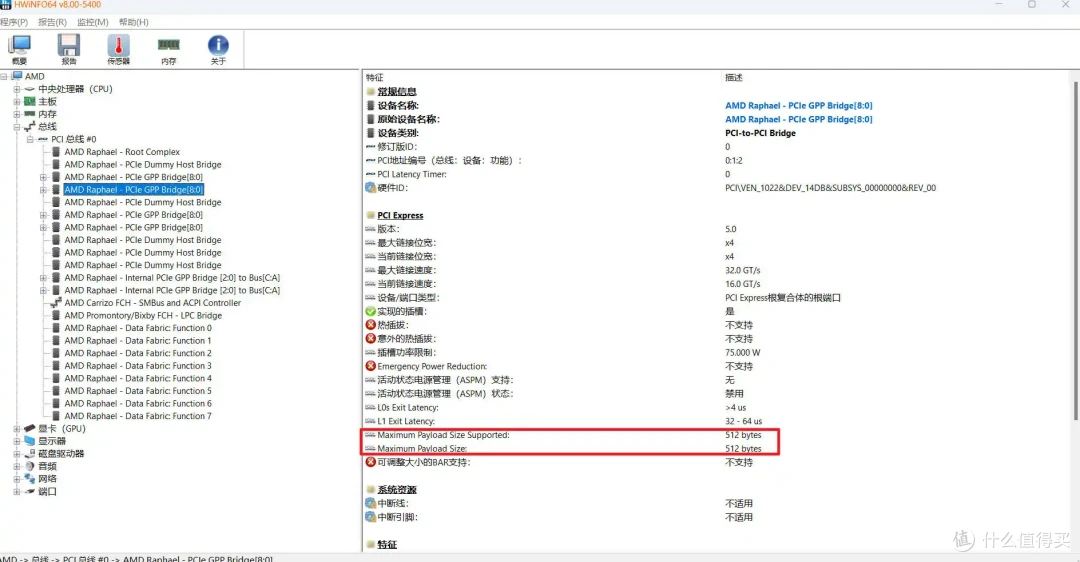1080x562 pixels.
Task: Select the 主板 motherboard node icon
Action: [30, 101]
